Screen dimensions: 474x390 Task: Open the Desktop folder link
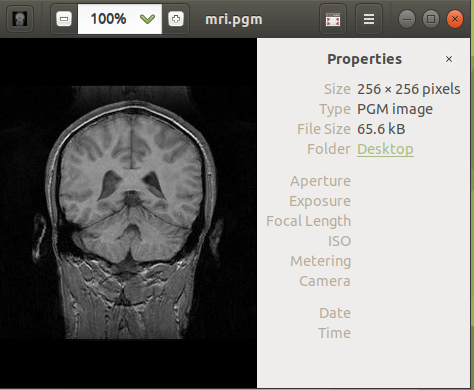coord(385,149)
